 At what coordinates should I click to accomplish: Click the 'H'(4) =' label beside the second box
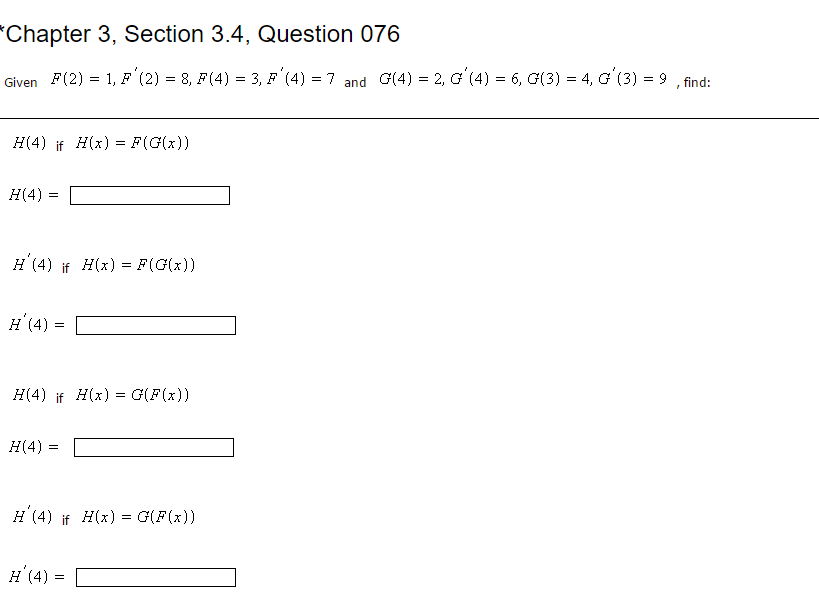pyautogui.click(x=36, y=323)
